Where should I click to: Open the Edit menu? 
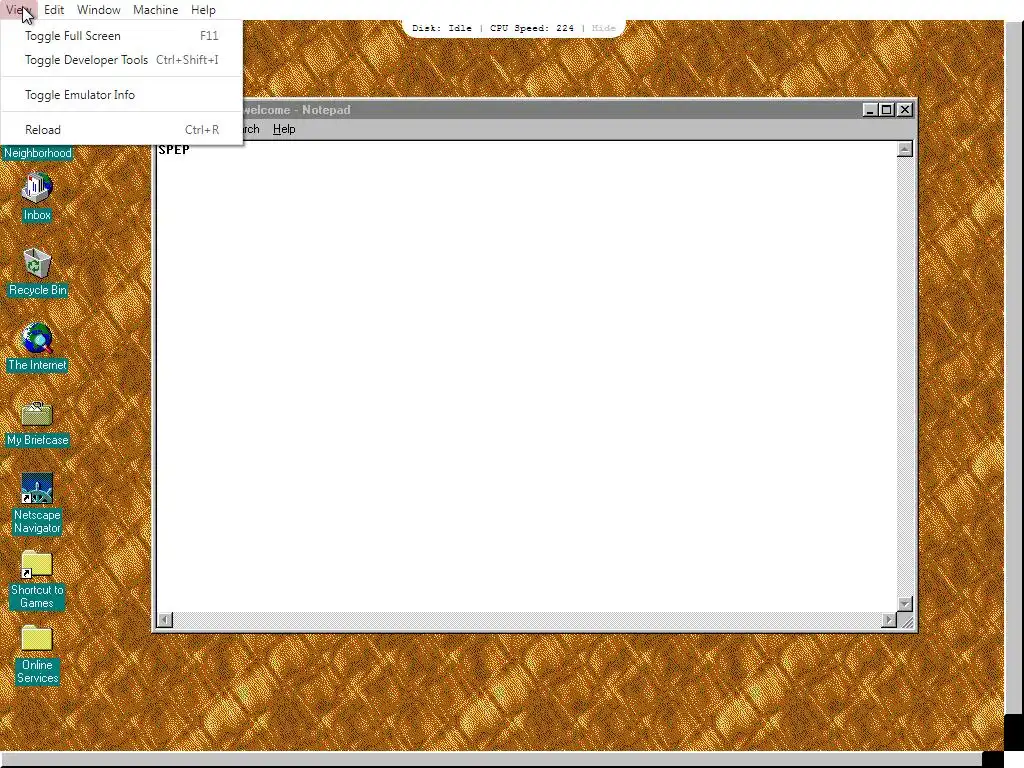[x=54, y=10]
